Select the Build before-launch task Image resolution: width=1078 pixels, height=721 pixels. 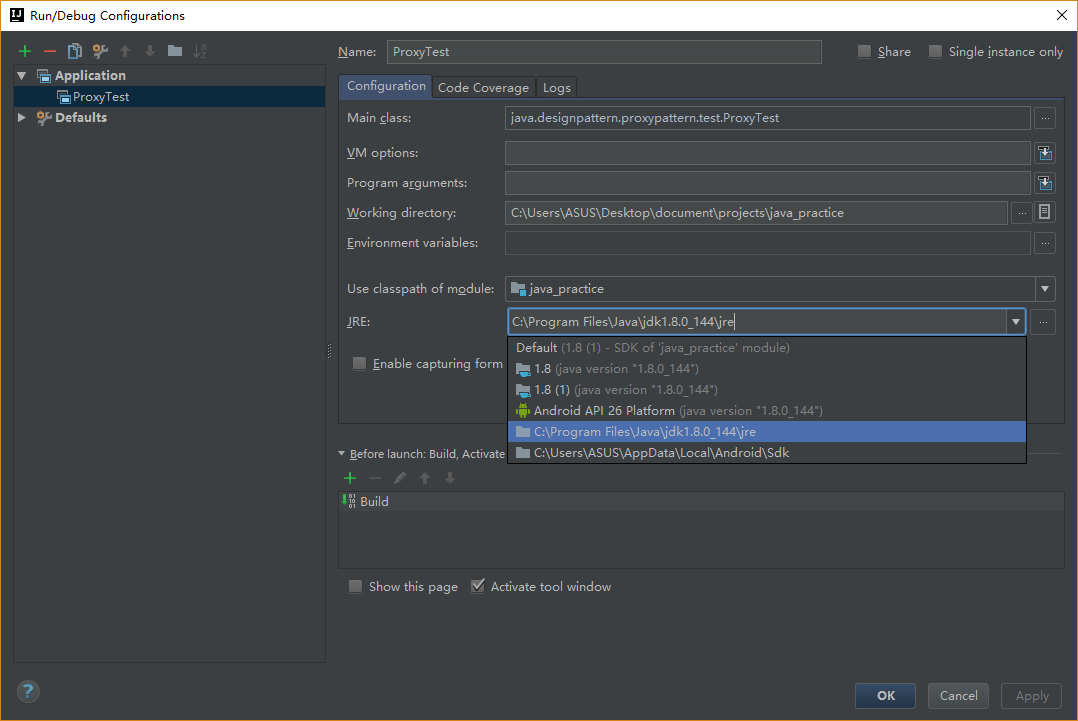pyautogui.click(x=701, y=502)
